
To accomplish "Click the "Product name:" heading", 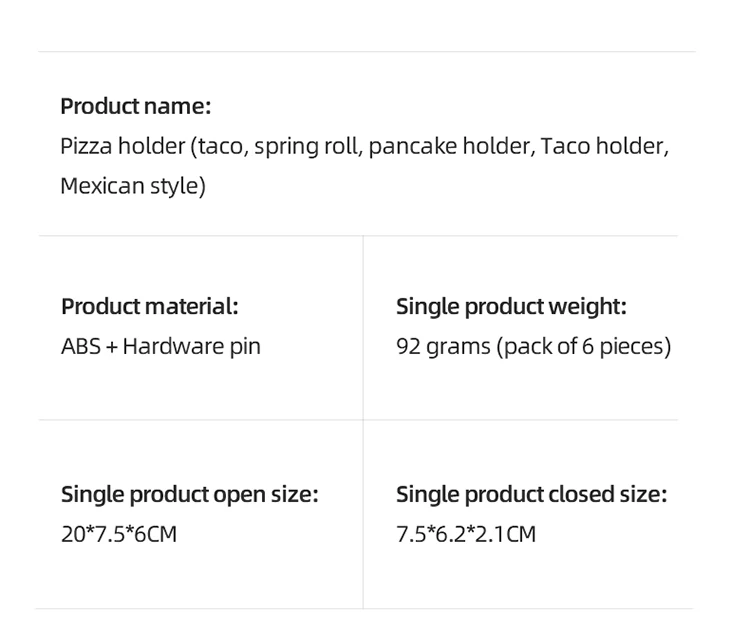I will coord(135,106).
